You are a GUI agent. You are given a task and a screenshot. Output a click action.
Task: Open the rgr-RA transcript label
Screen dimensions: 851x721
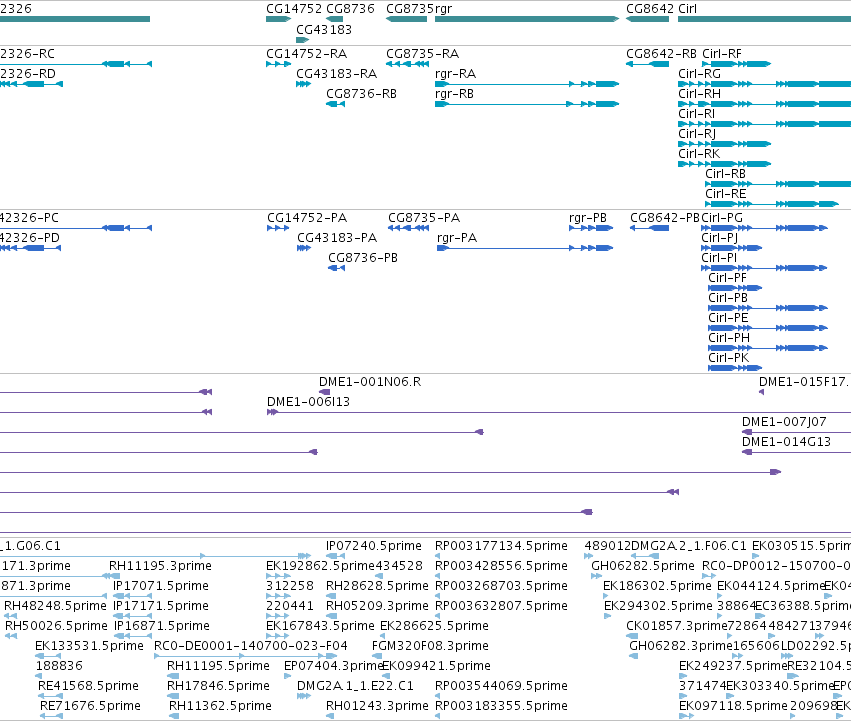coord(455,74)
